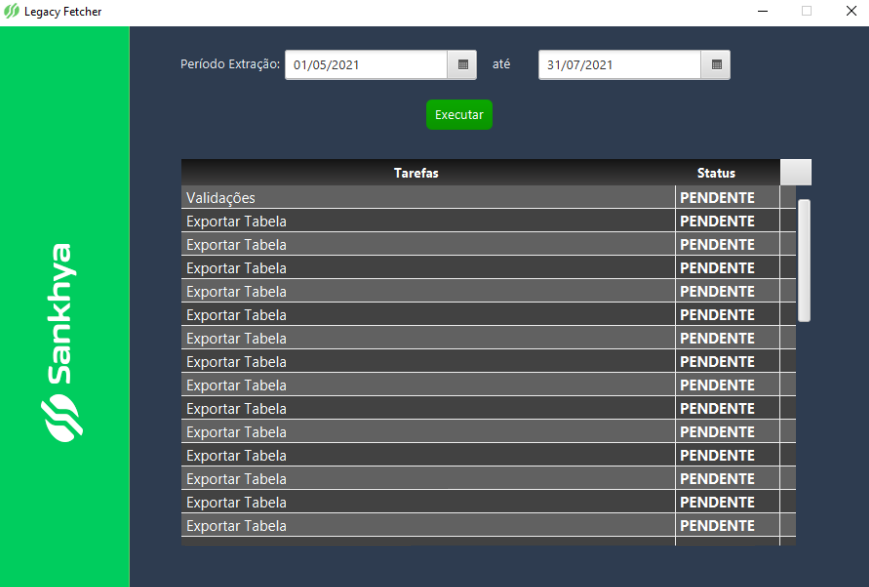The image size is (869, 587).
Task: Click the Período Extração label
Action: 230,64
